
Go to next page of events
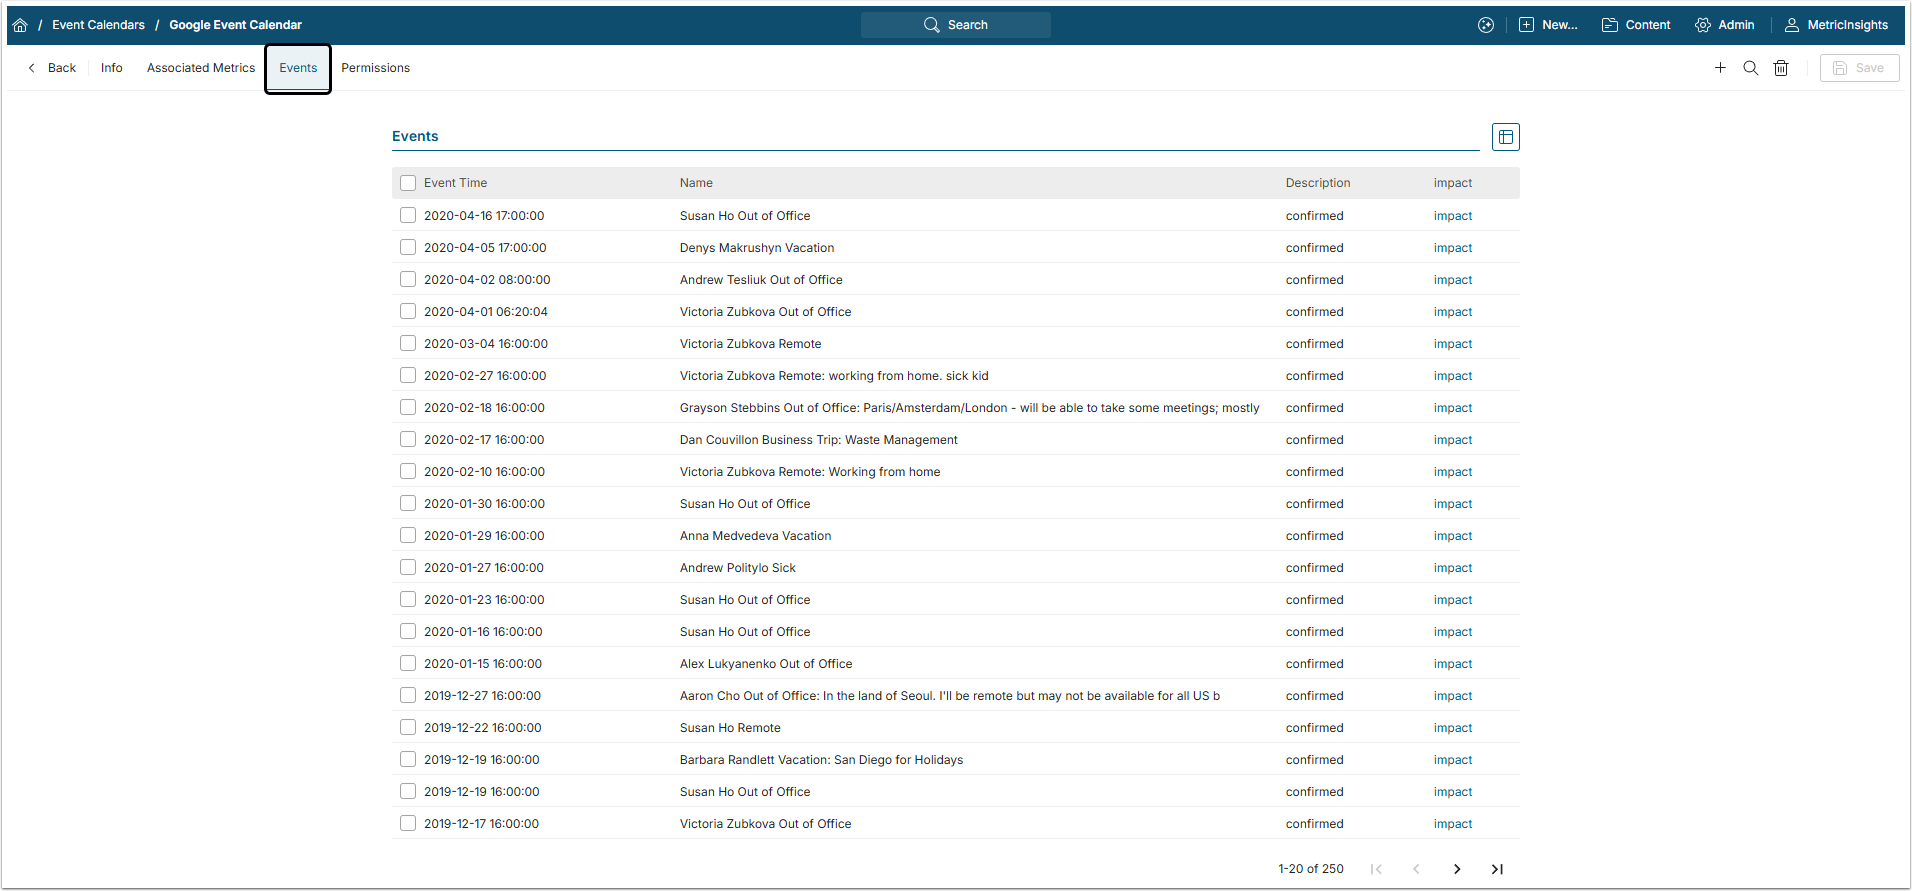pyautogui.click(x=1457, y=869)
